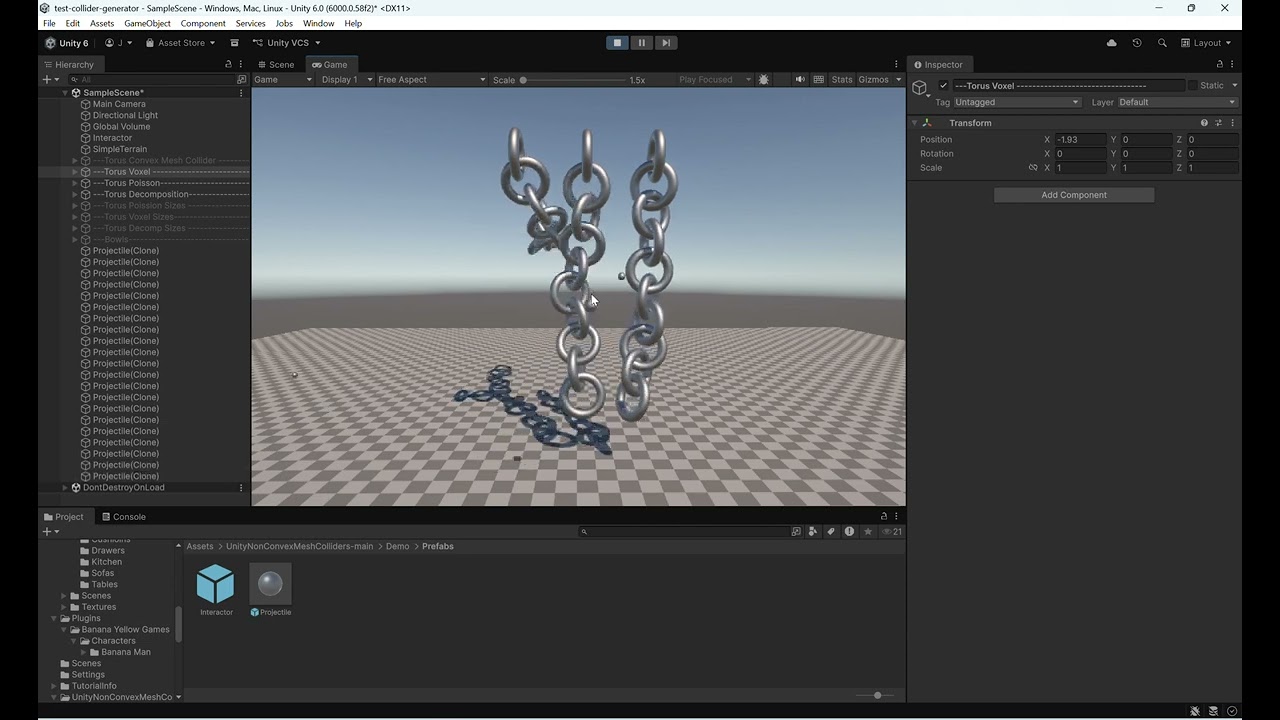
Task: Open the undo history icon
Action: 1137,43
